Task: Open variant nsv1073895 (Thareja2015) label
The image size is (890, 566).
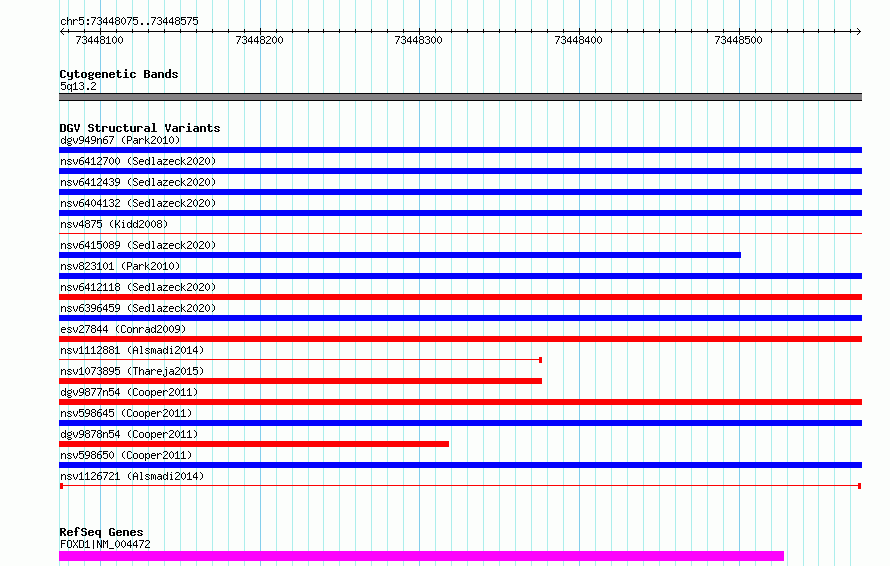Action: tap(132, 371)
